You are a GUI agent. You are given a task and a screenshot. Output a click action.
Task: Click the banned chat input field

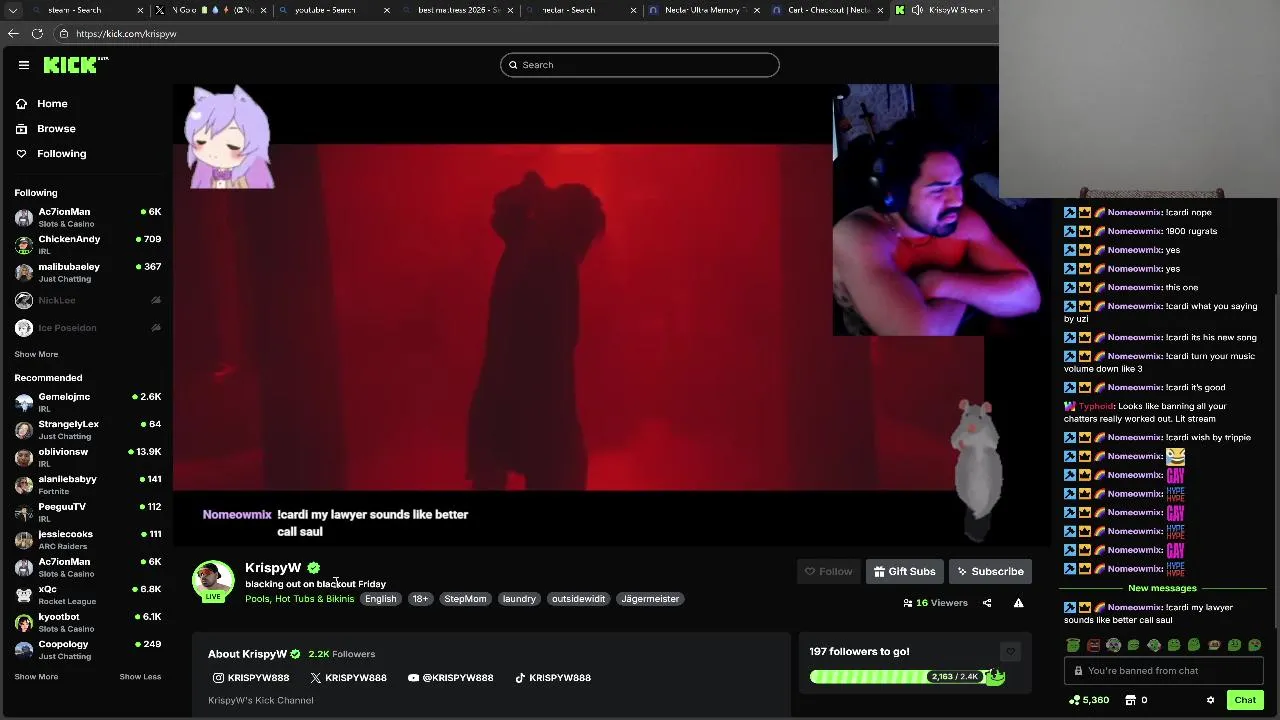[1164, 671]
